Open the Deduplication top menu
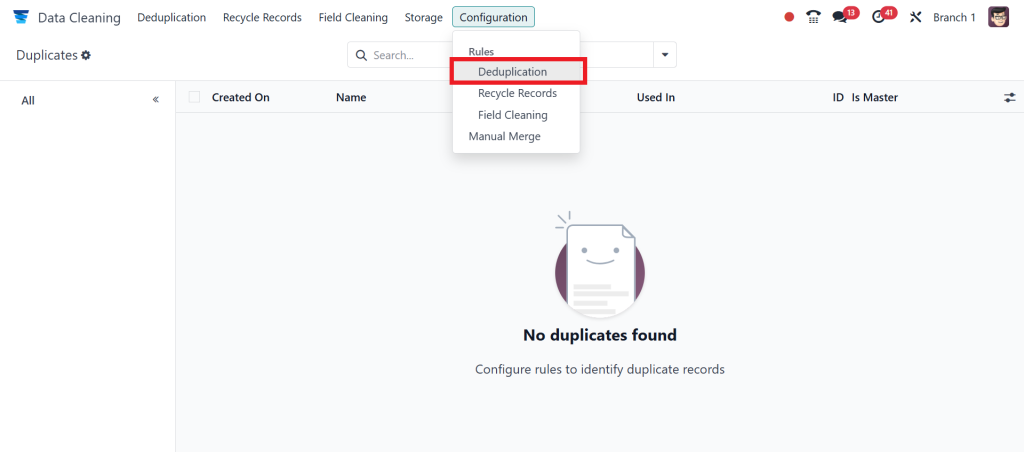This screenshot has height=452, width=1024. click(172, 18)
